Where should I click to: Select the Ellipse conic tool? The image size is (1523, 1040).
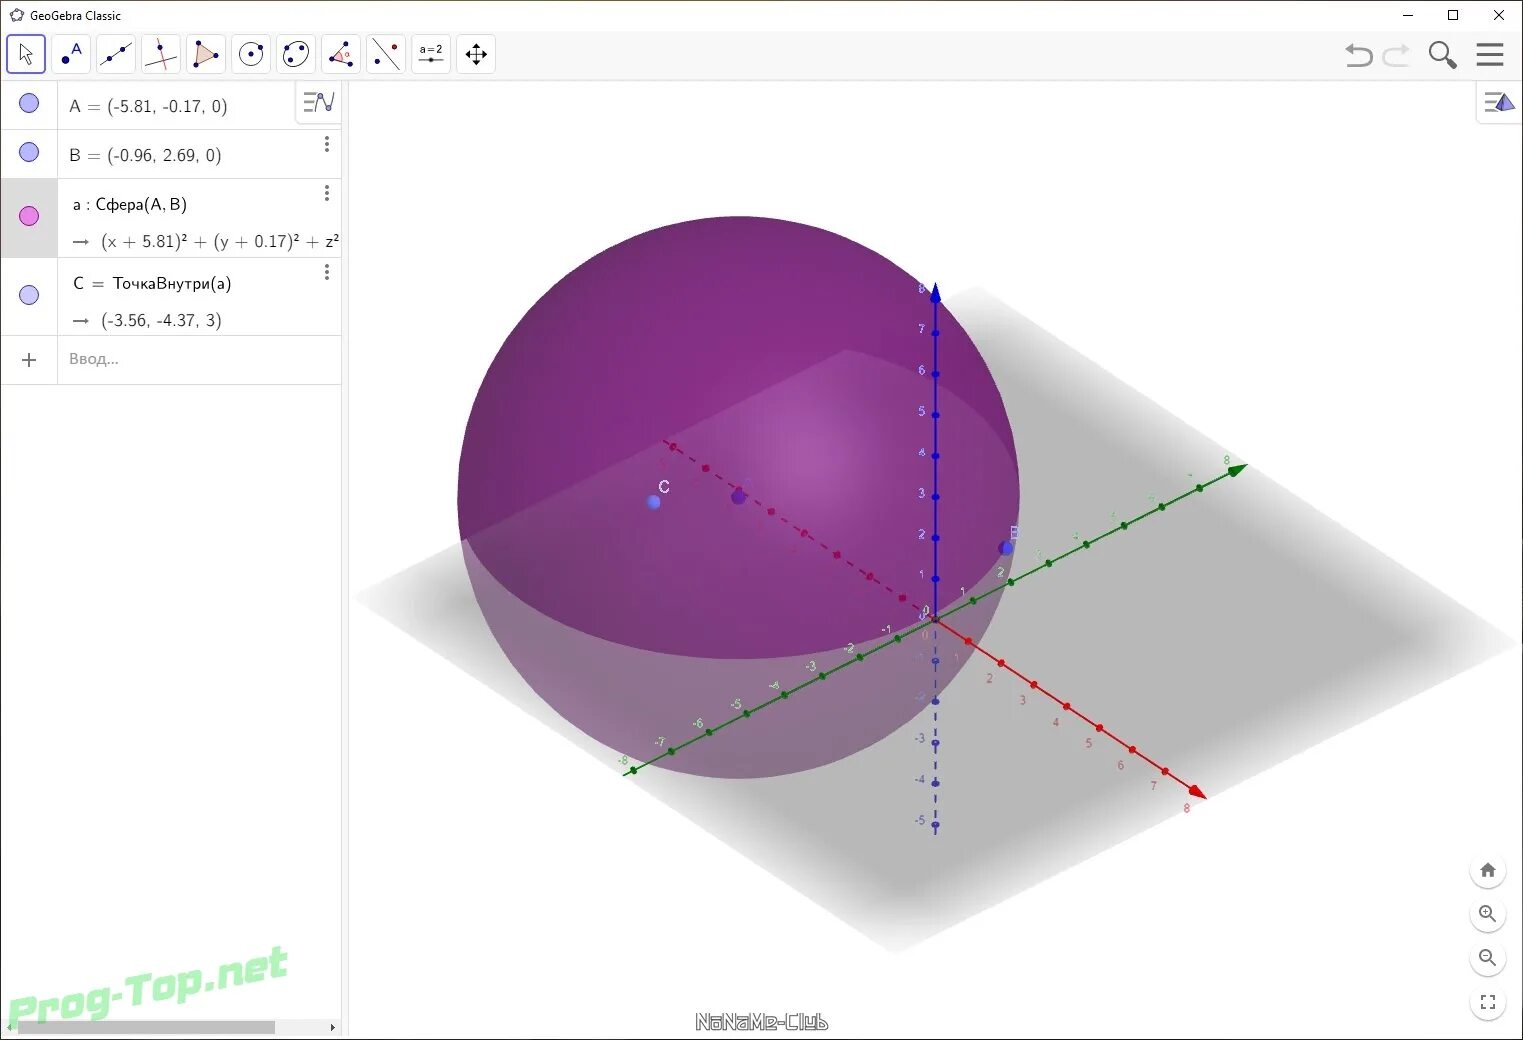pyautogui.click(x=296, y=54)
